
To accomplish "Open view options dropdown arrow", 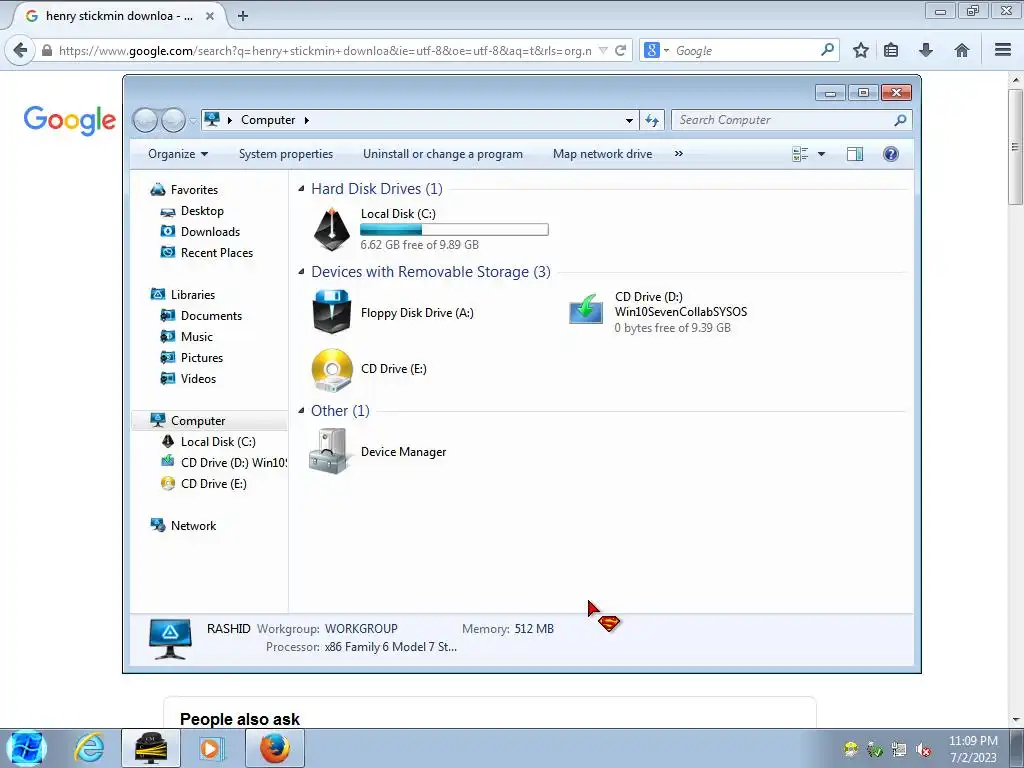I will pos(822,154).
